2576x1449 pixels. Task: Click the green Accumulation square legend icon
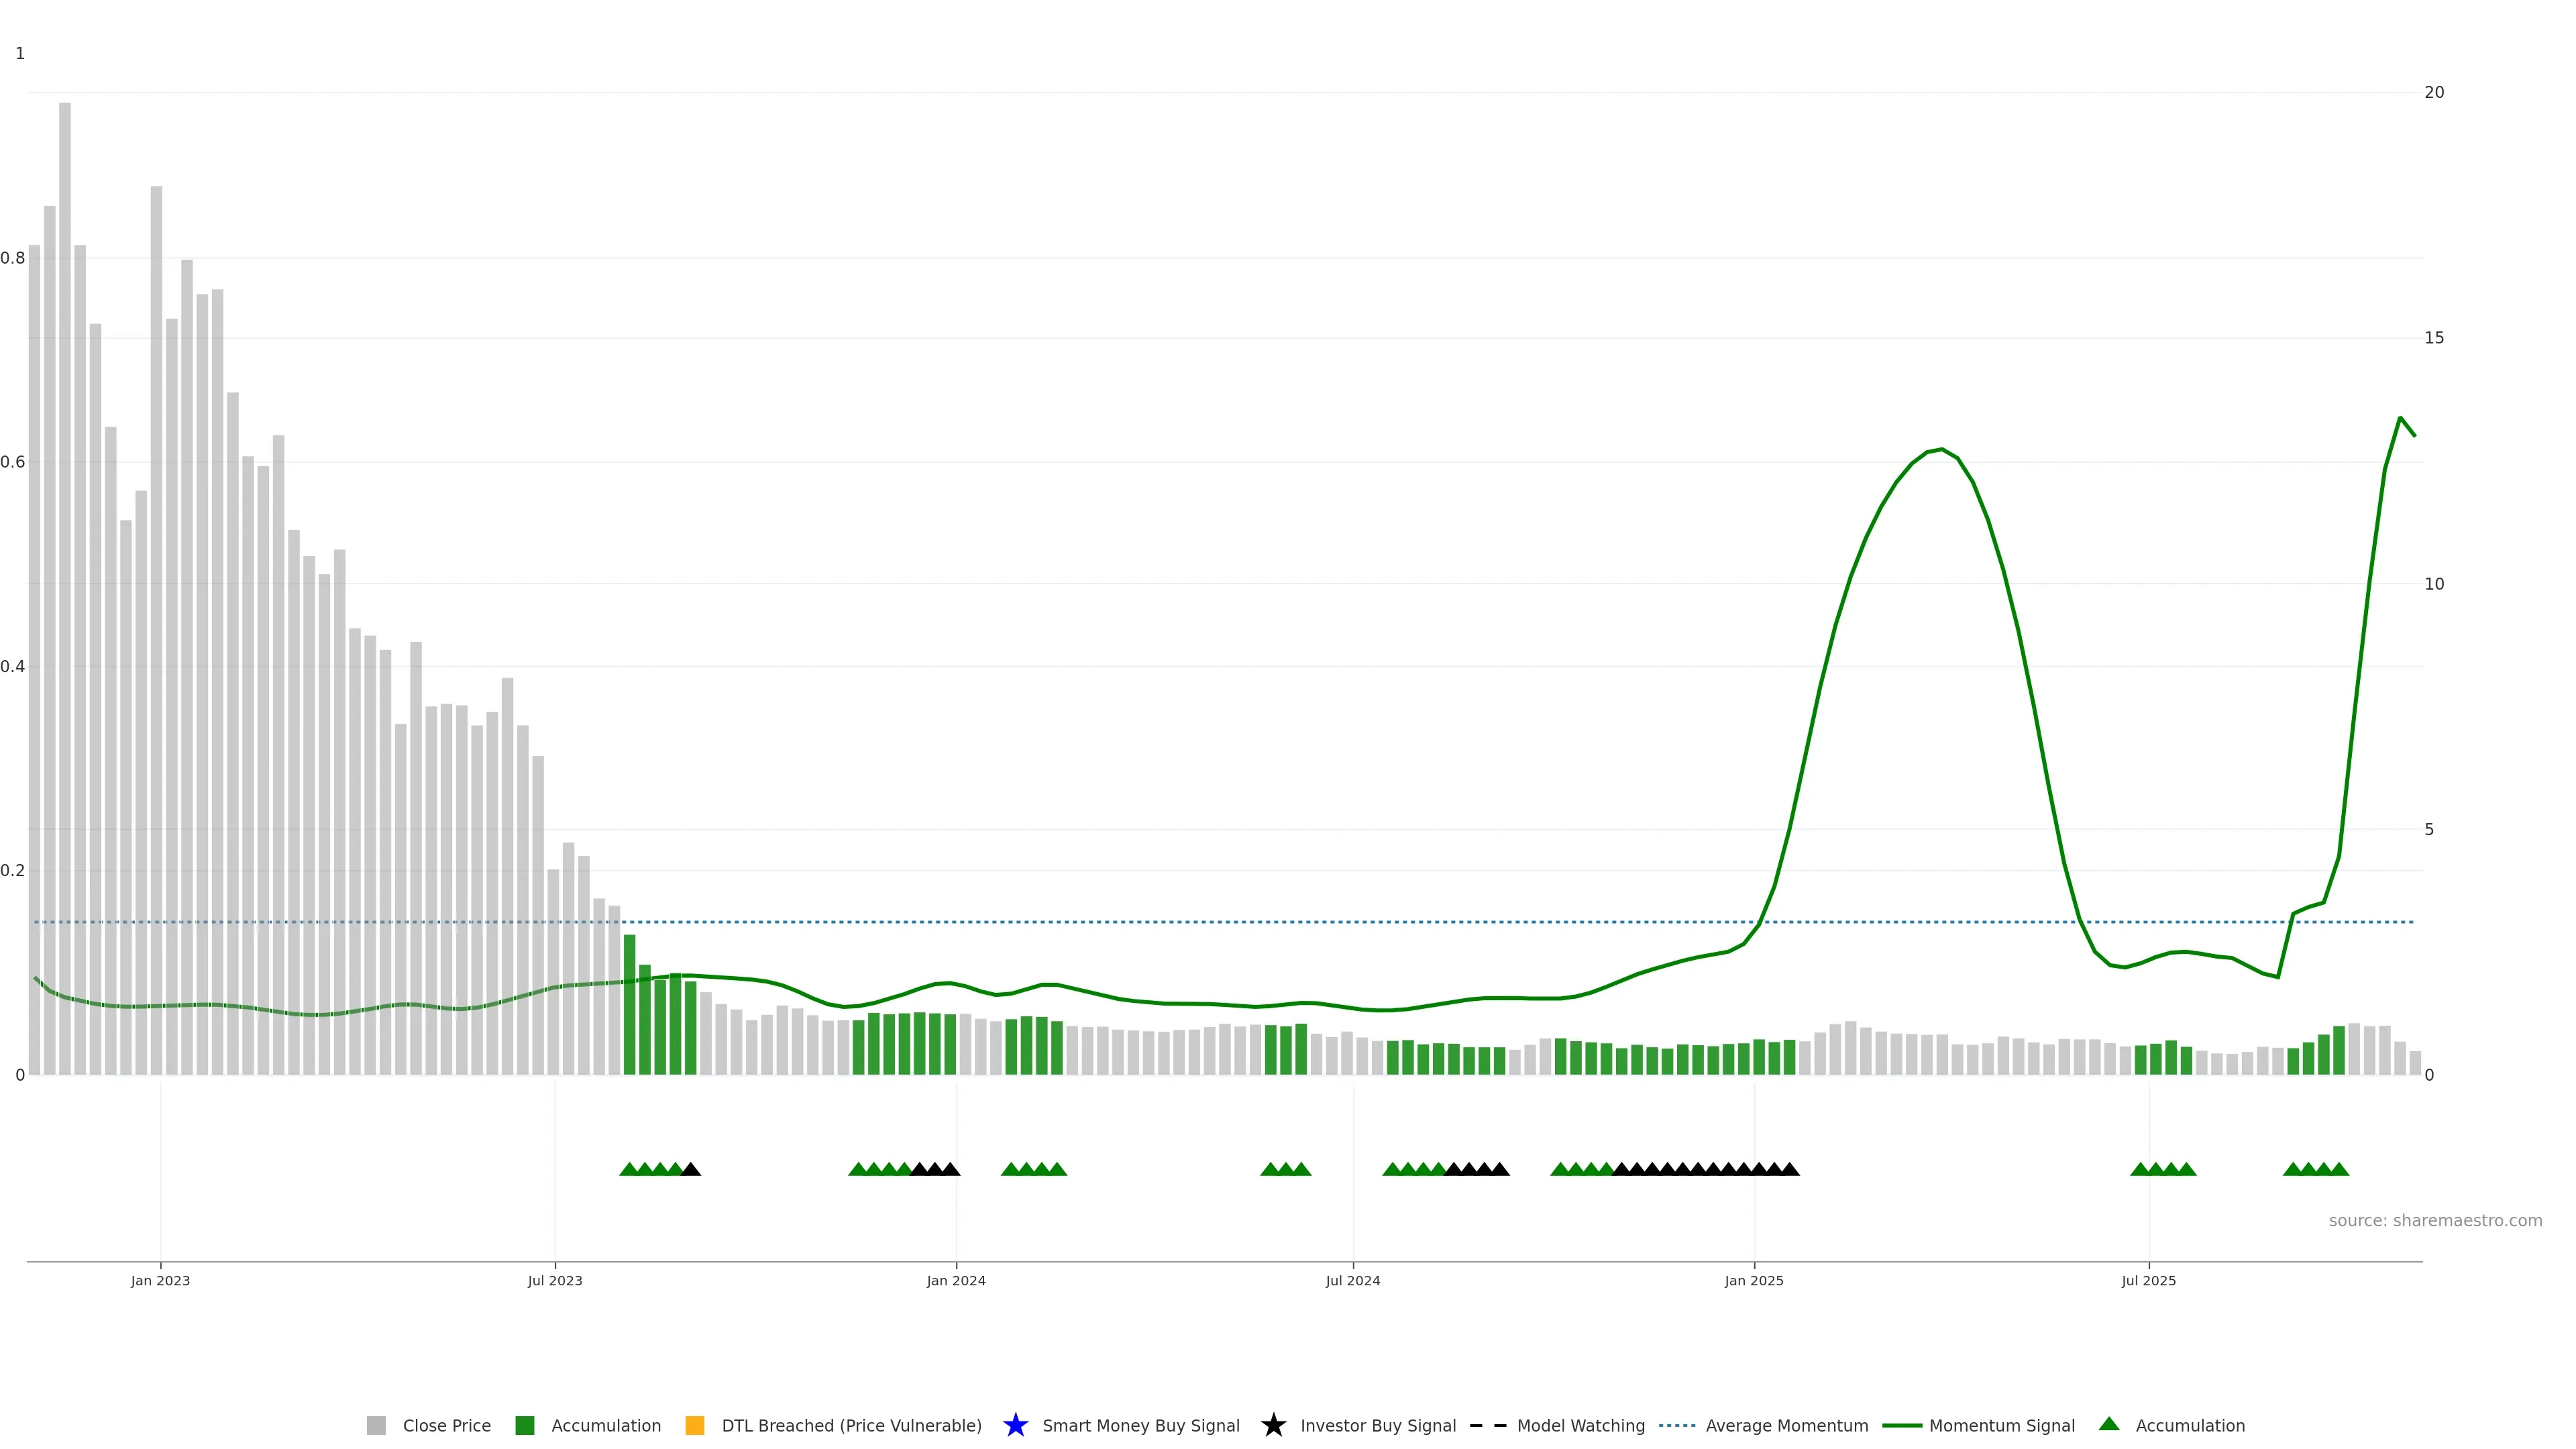pyautogui.click(x=524, y=1426)
